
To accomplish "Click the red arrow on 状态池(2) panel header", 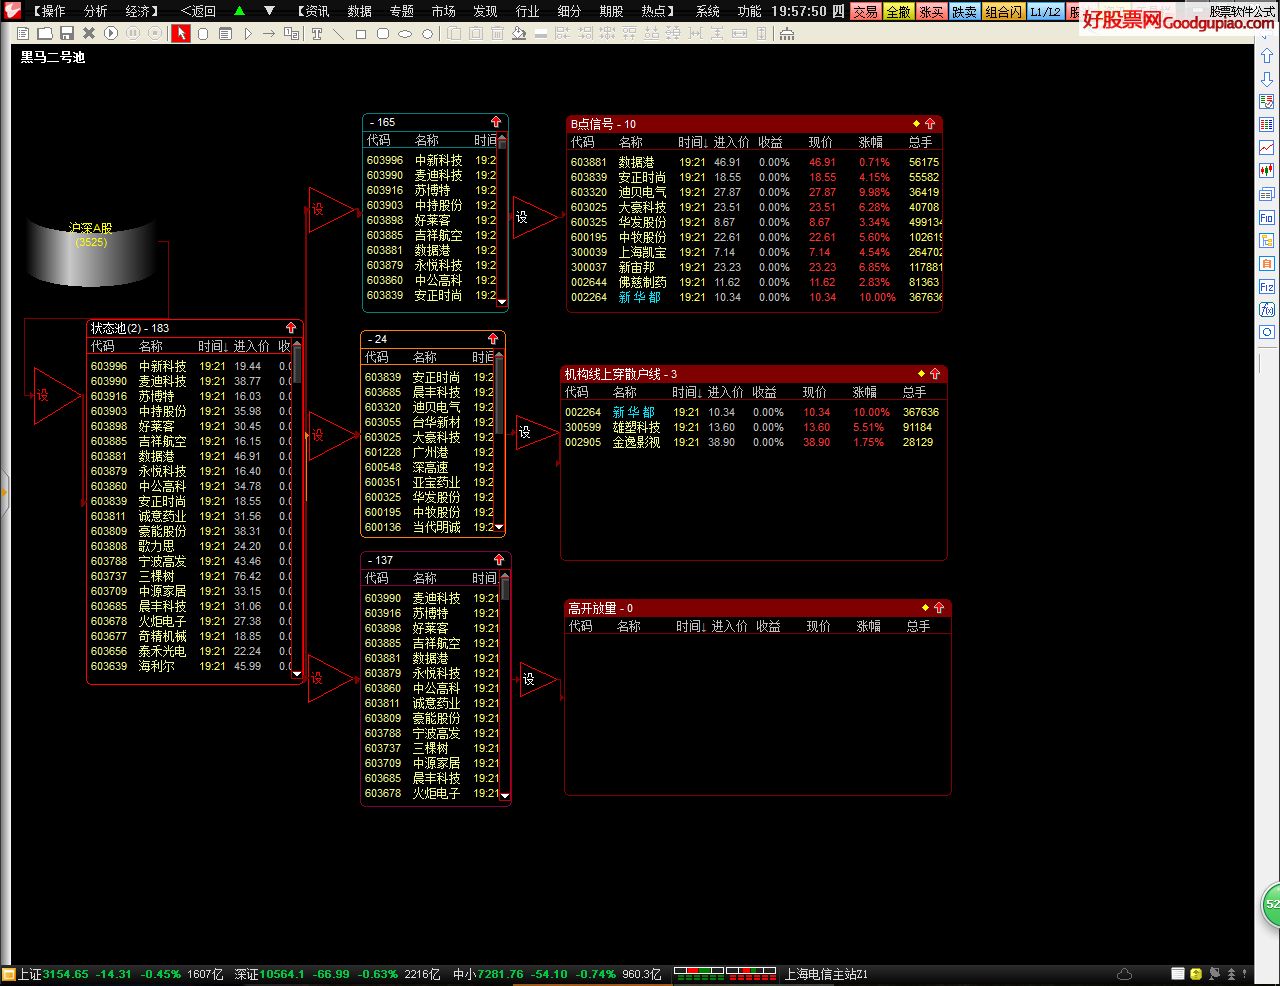I will [x=291, y=328].
